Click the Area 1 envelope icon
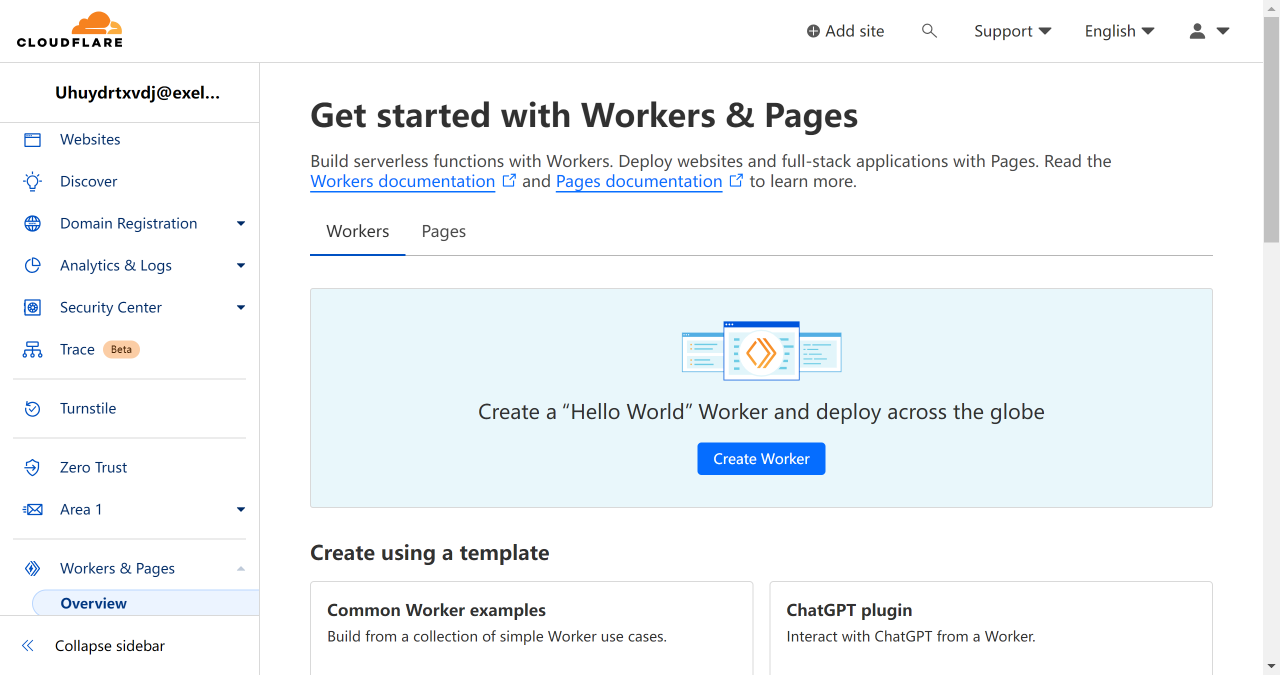The width and height of the screenshot is (1280, 675). [33, 510]
